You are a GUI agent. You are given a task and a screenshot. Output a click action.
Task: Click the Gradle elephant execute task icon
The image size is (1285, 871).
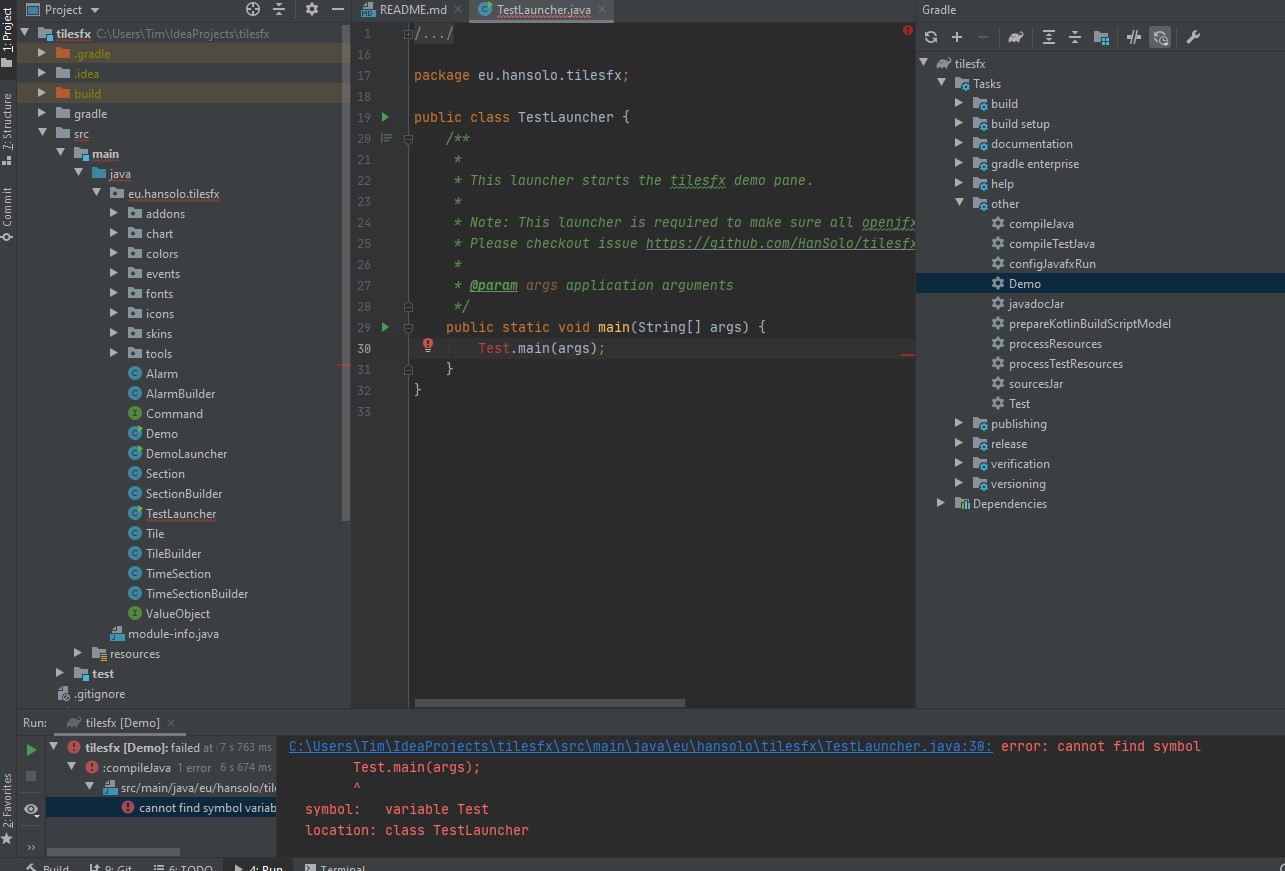(1016, 37)
